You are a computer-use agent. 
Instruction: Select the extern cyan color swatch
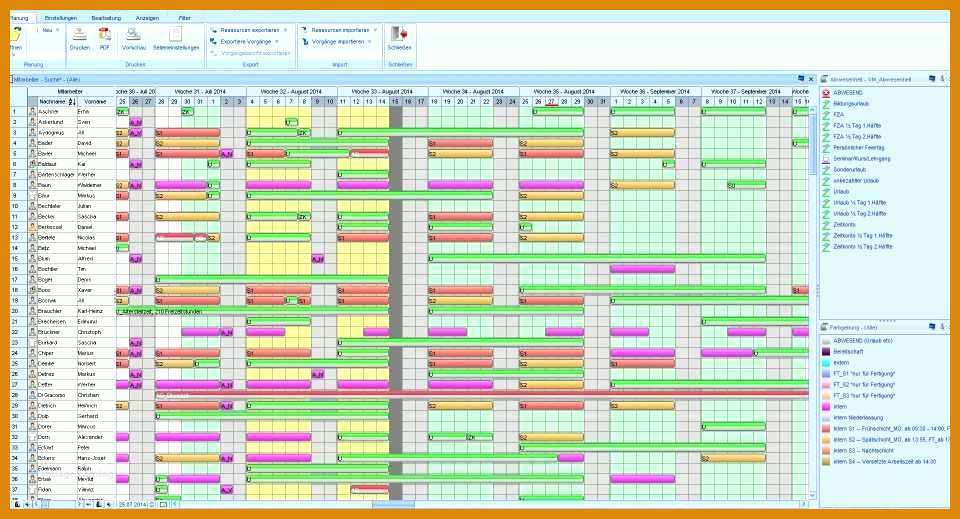[826, 363]
